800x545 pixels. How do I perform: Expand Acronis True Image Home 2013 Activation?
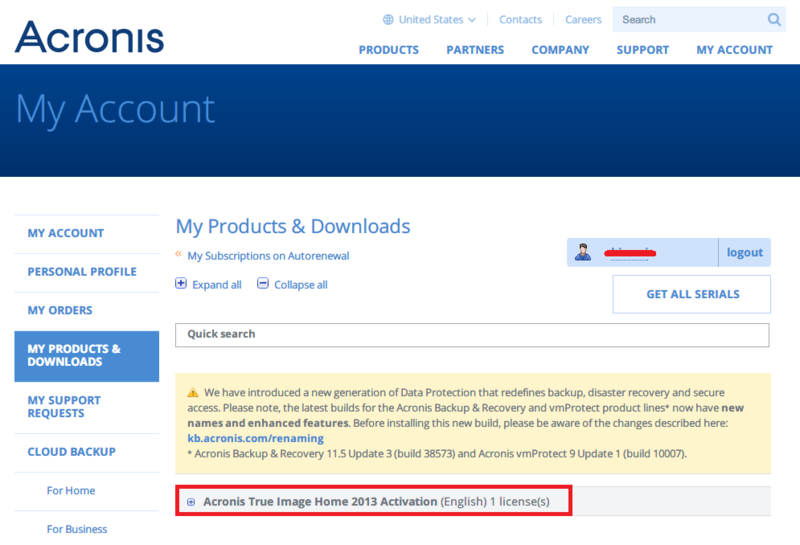click(x=191, y=502)
